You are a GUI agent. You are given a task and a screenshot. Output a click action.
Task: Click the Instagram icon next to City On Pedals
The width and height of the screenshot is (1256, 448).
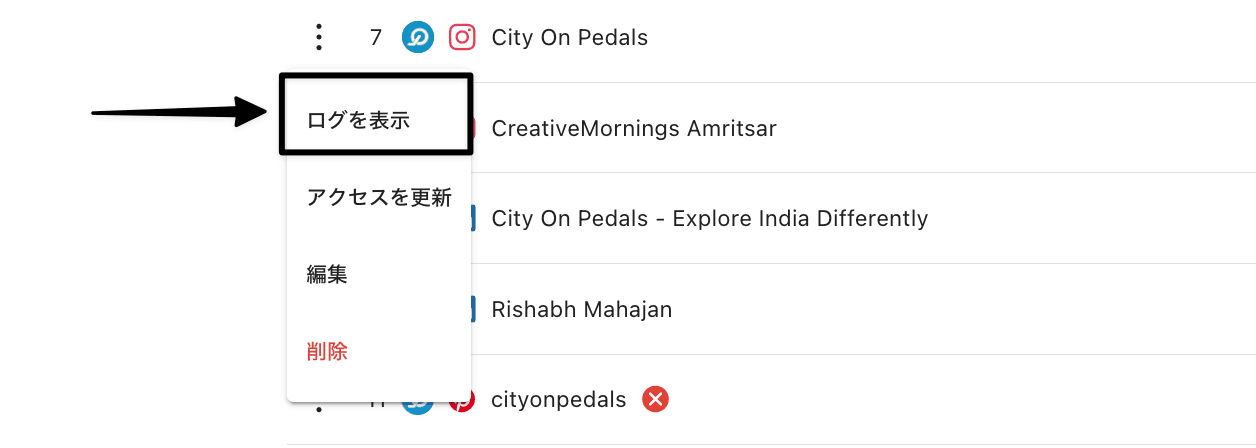point(462,38)
